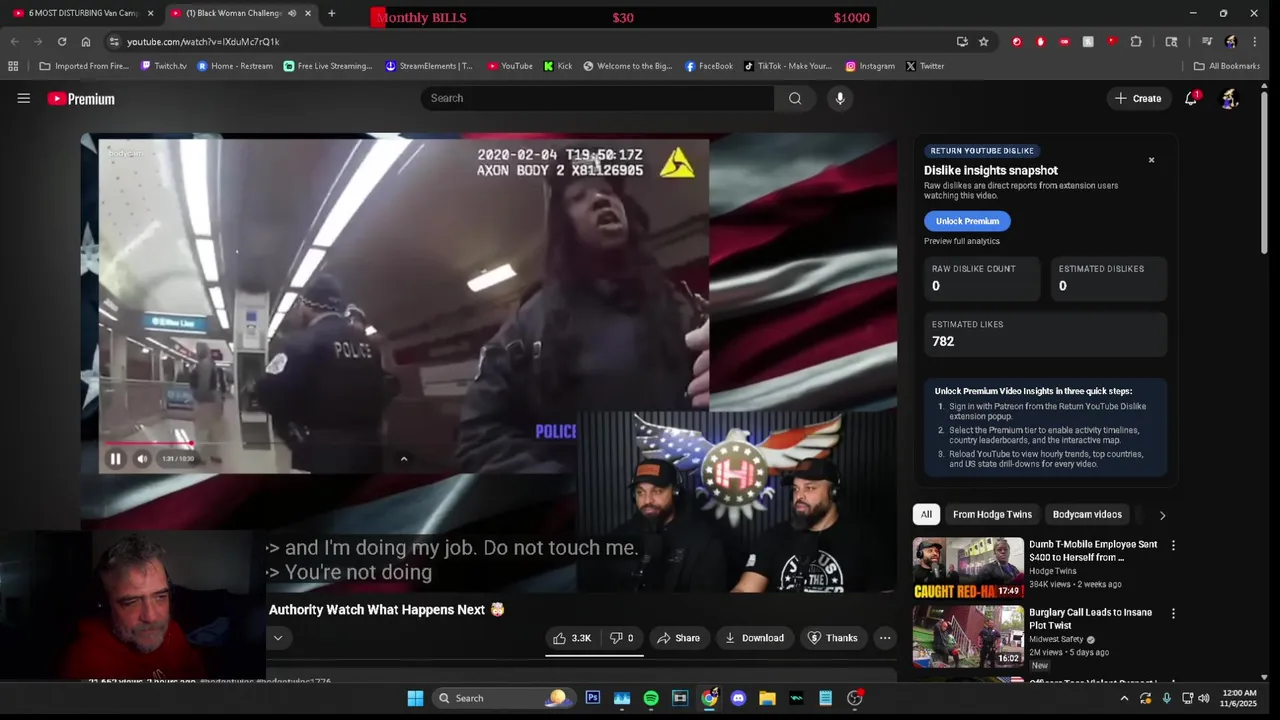Open more actions three-dot under video
Image resolution: width=1280 pixels, height=720 pixels.
[x=885, y=638]
